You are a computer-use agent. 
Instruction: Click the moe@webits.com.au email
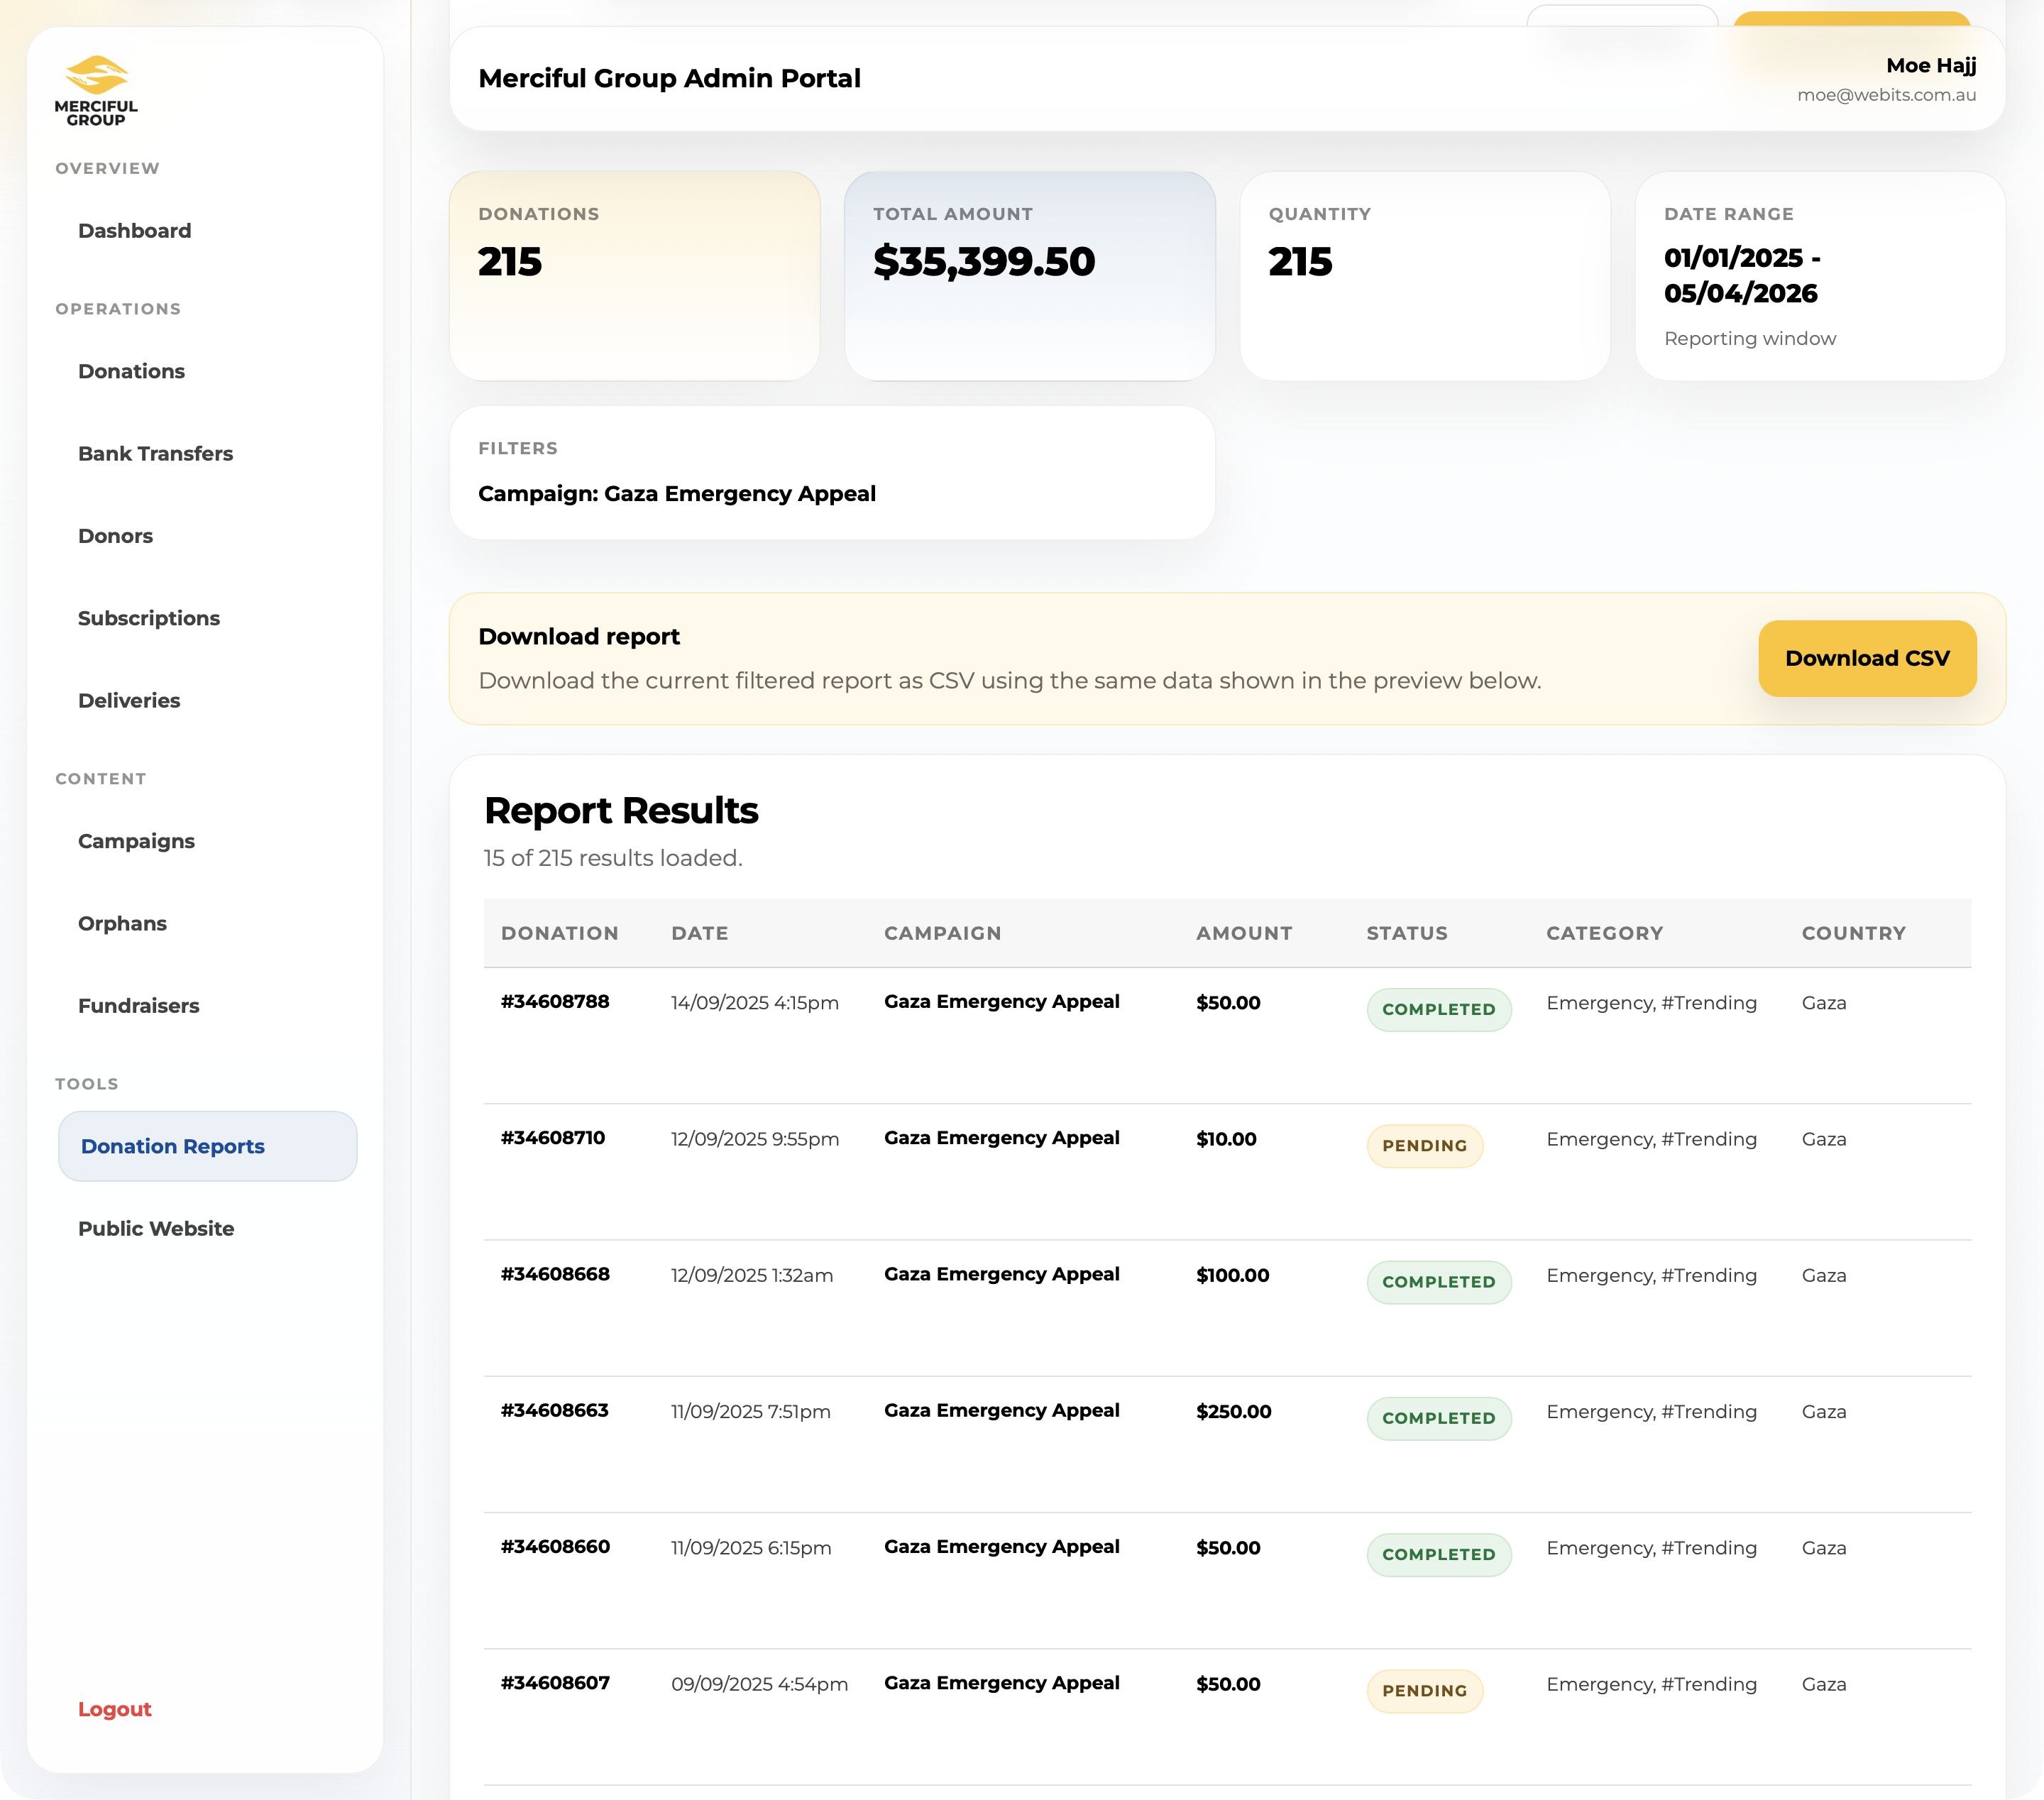(x=1886, y=95)
